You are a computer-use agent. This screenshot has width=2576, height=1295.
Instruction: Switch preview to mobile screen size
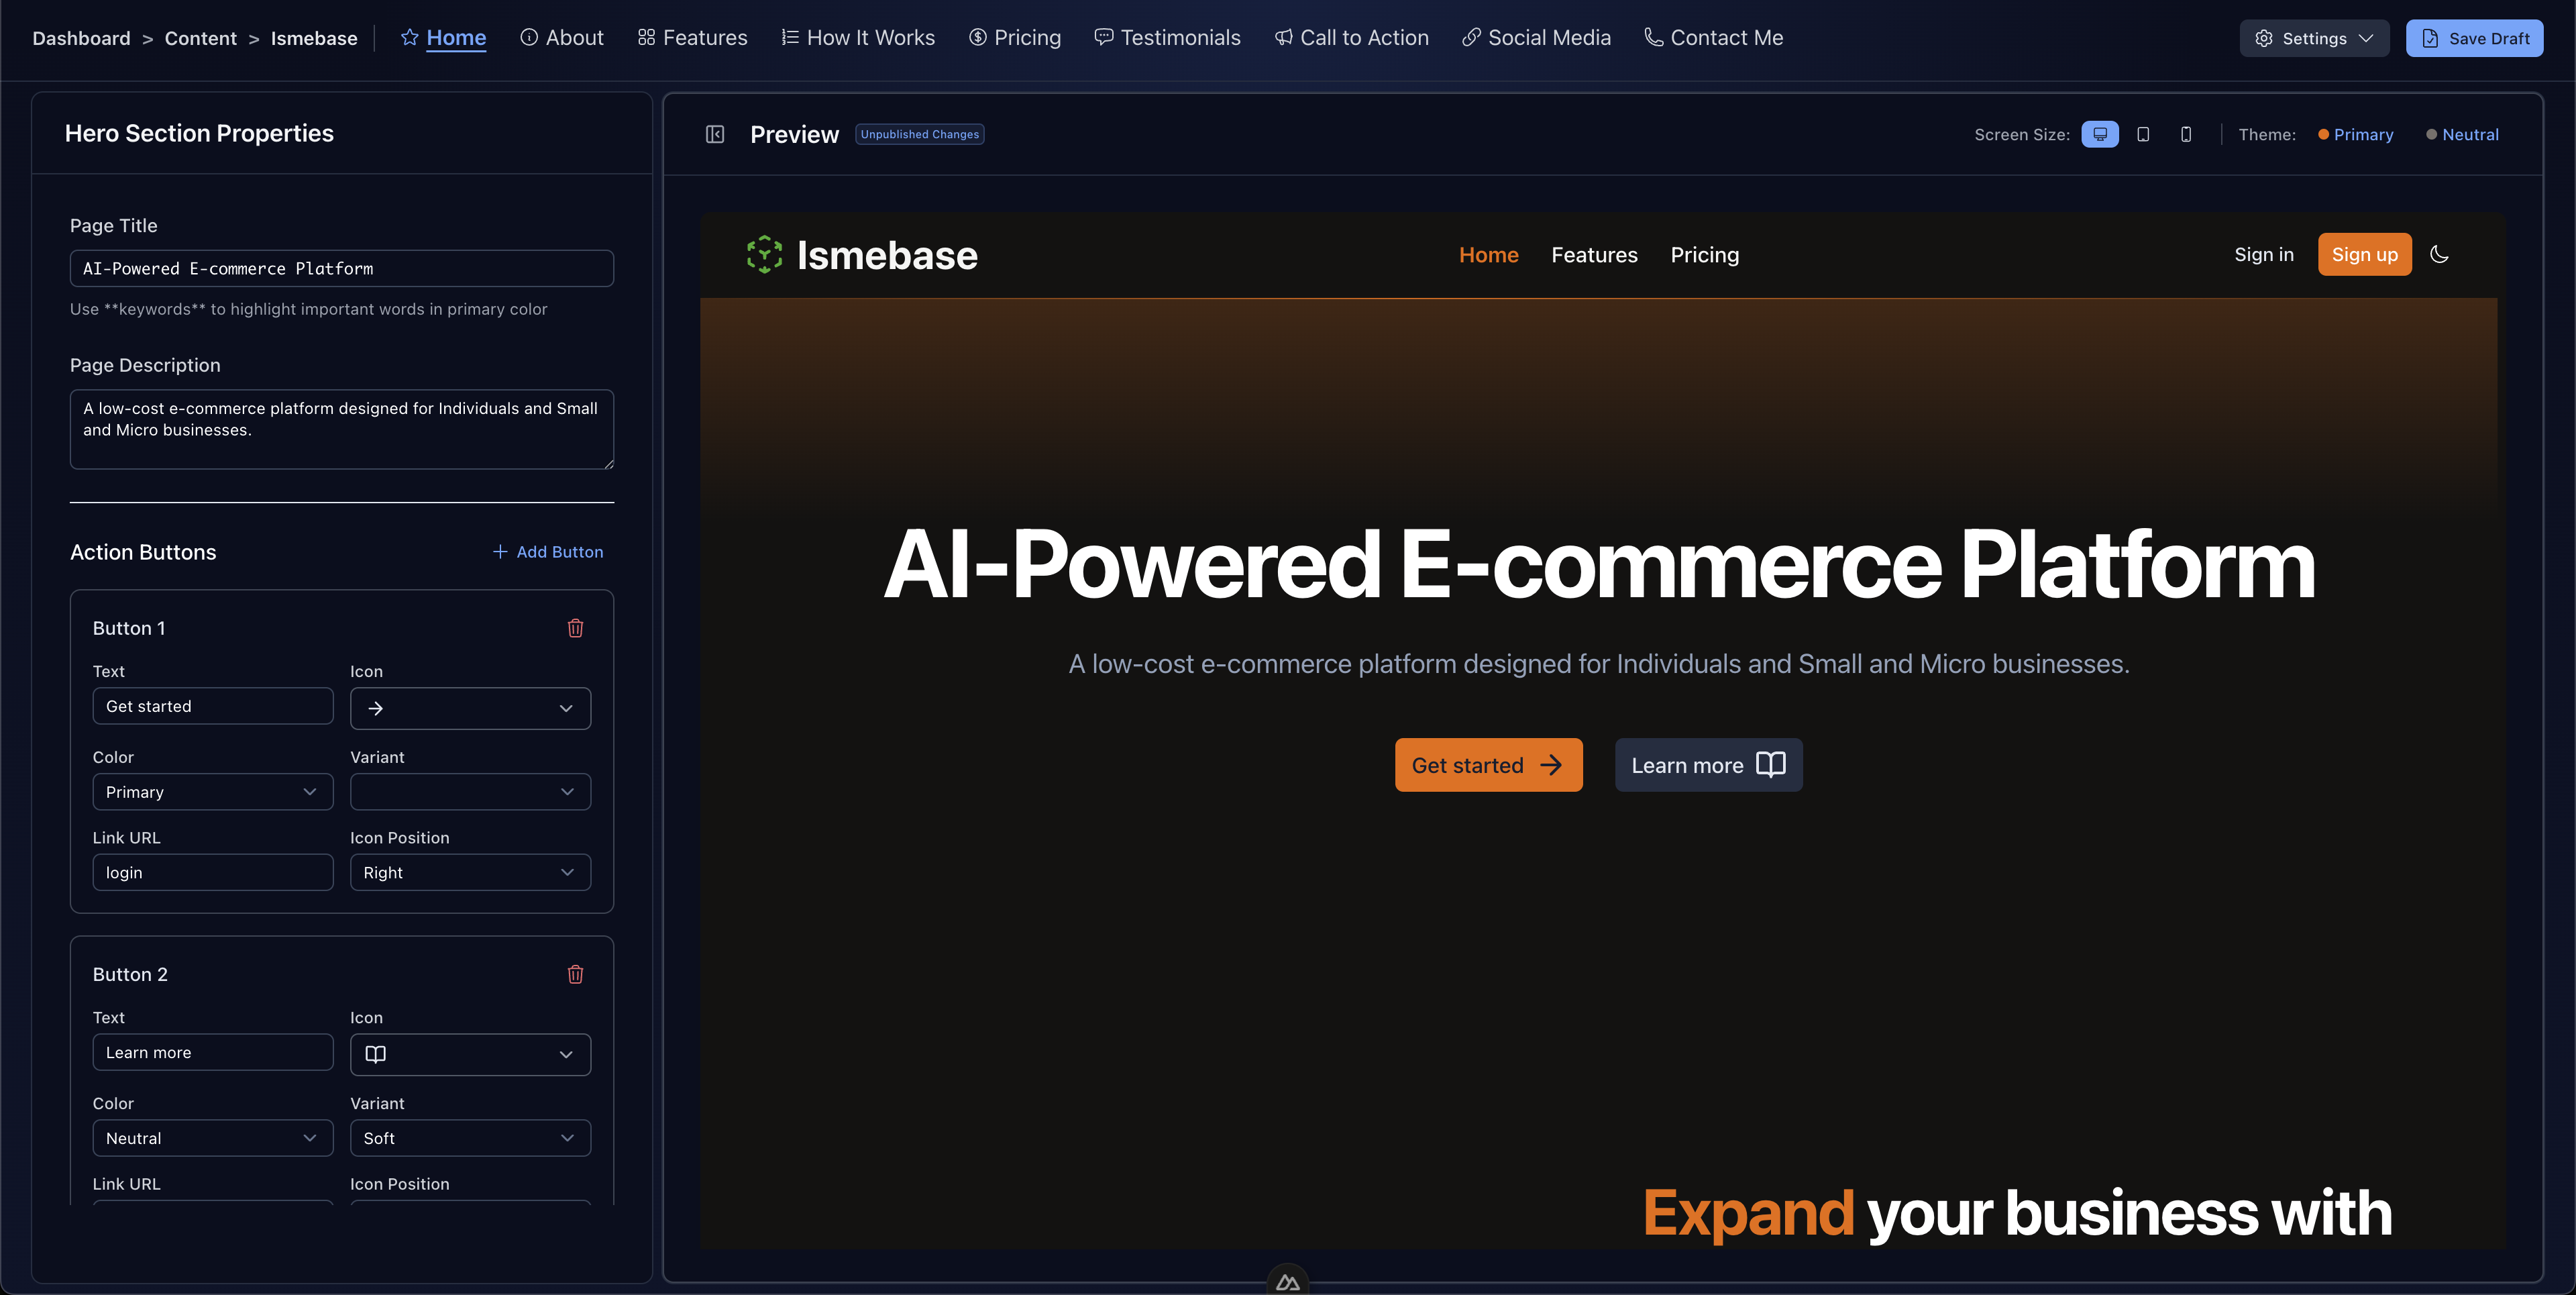[x=2186, y=134]
